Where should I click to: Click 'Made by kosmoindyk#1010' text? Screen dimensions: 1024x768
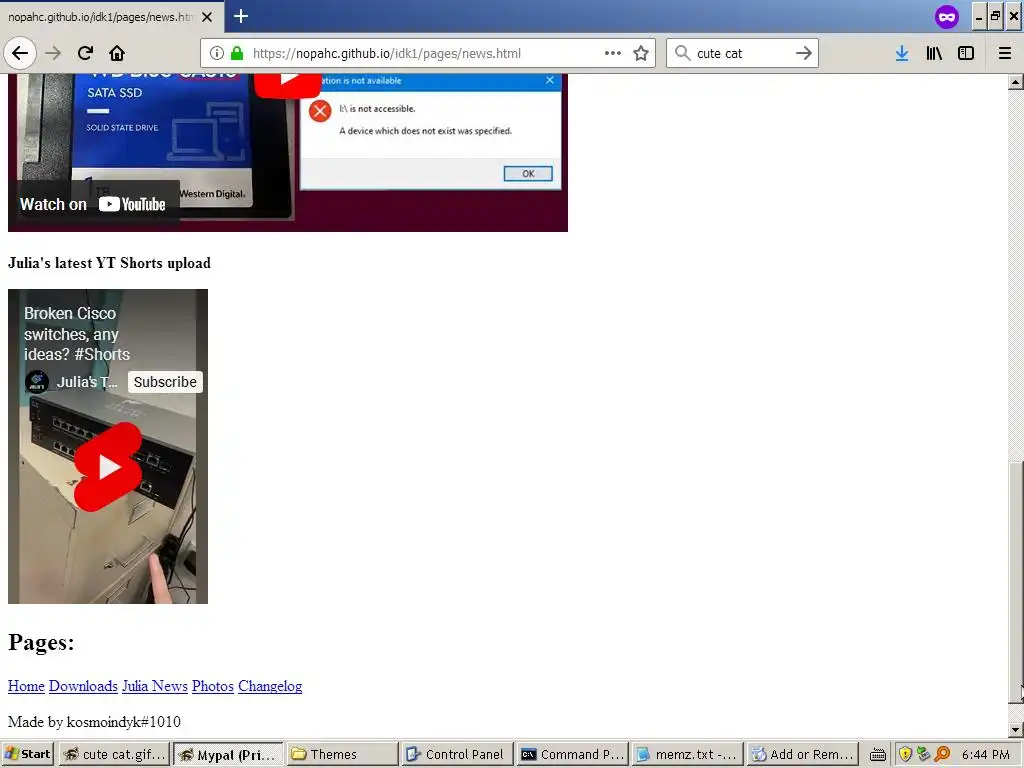[94, 722]
